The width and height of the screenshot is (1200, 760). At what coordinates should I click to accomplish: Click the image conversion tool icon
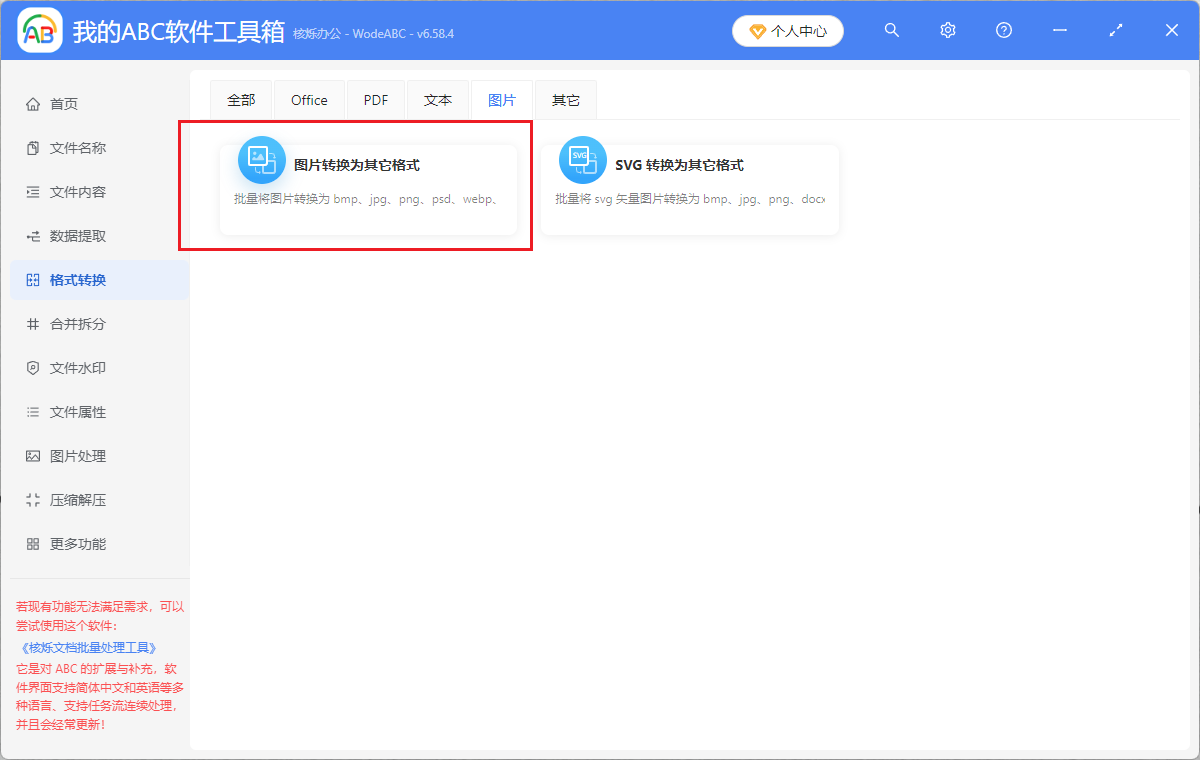[x=262, y=160]
